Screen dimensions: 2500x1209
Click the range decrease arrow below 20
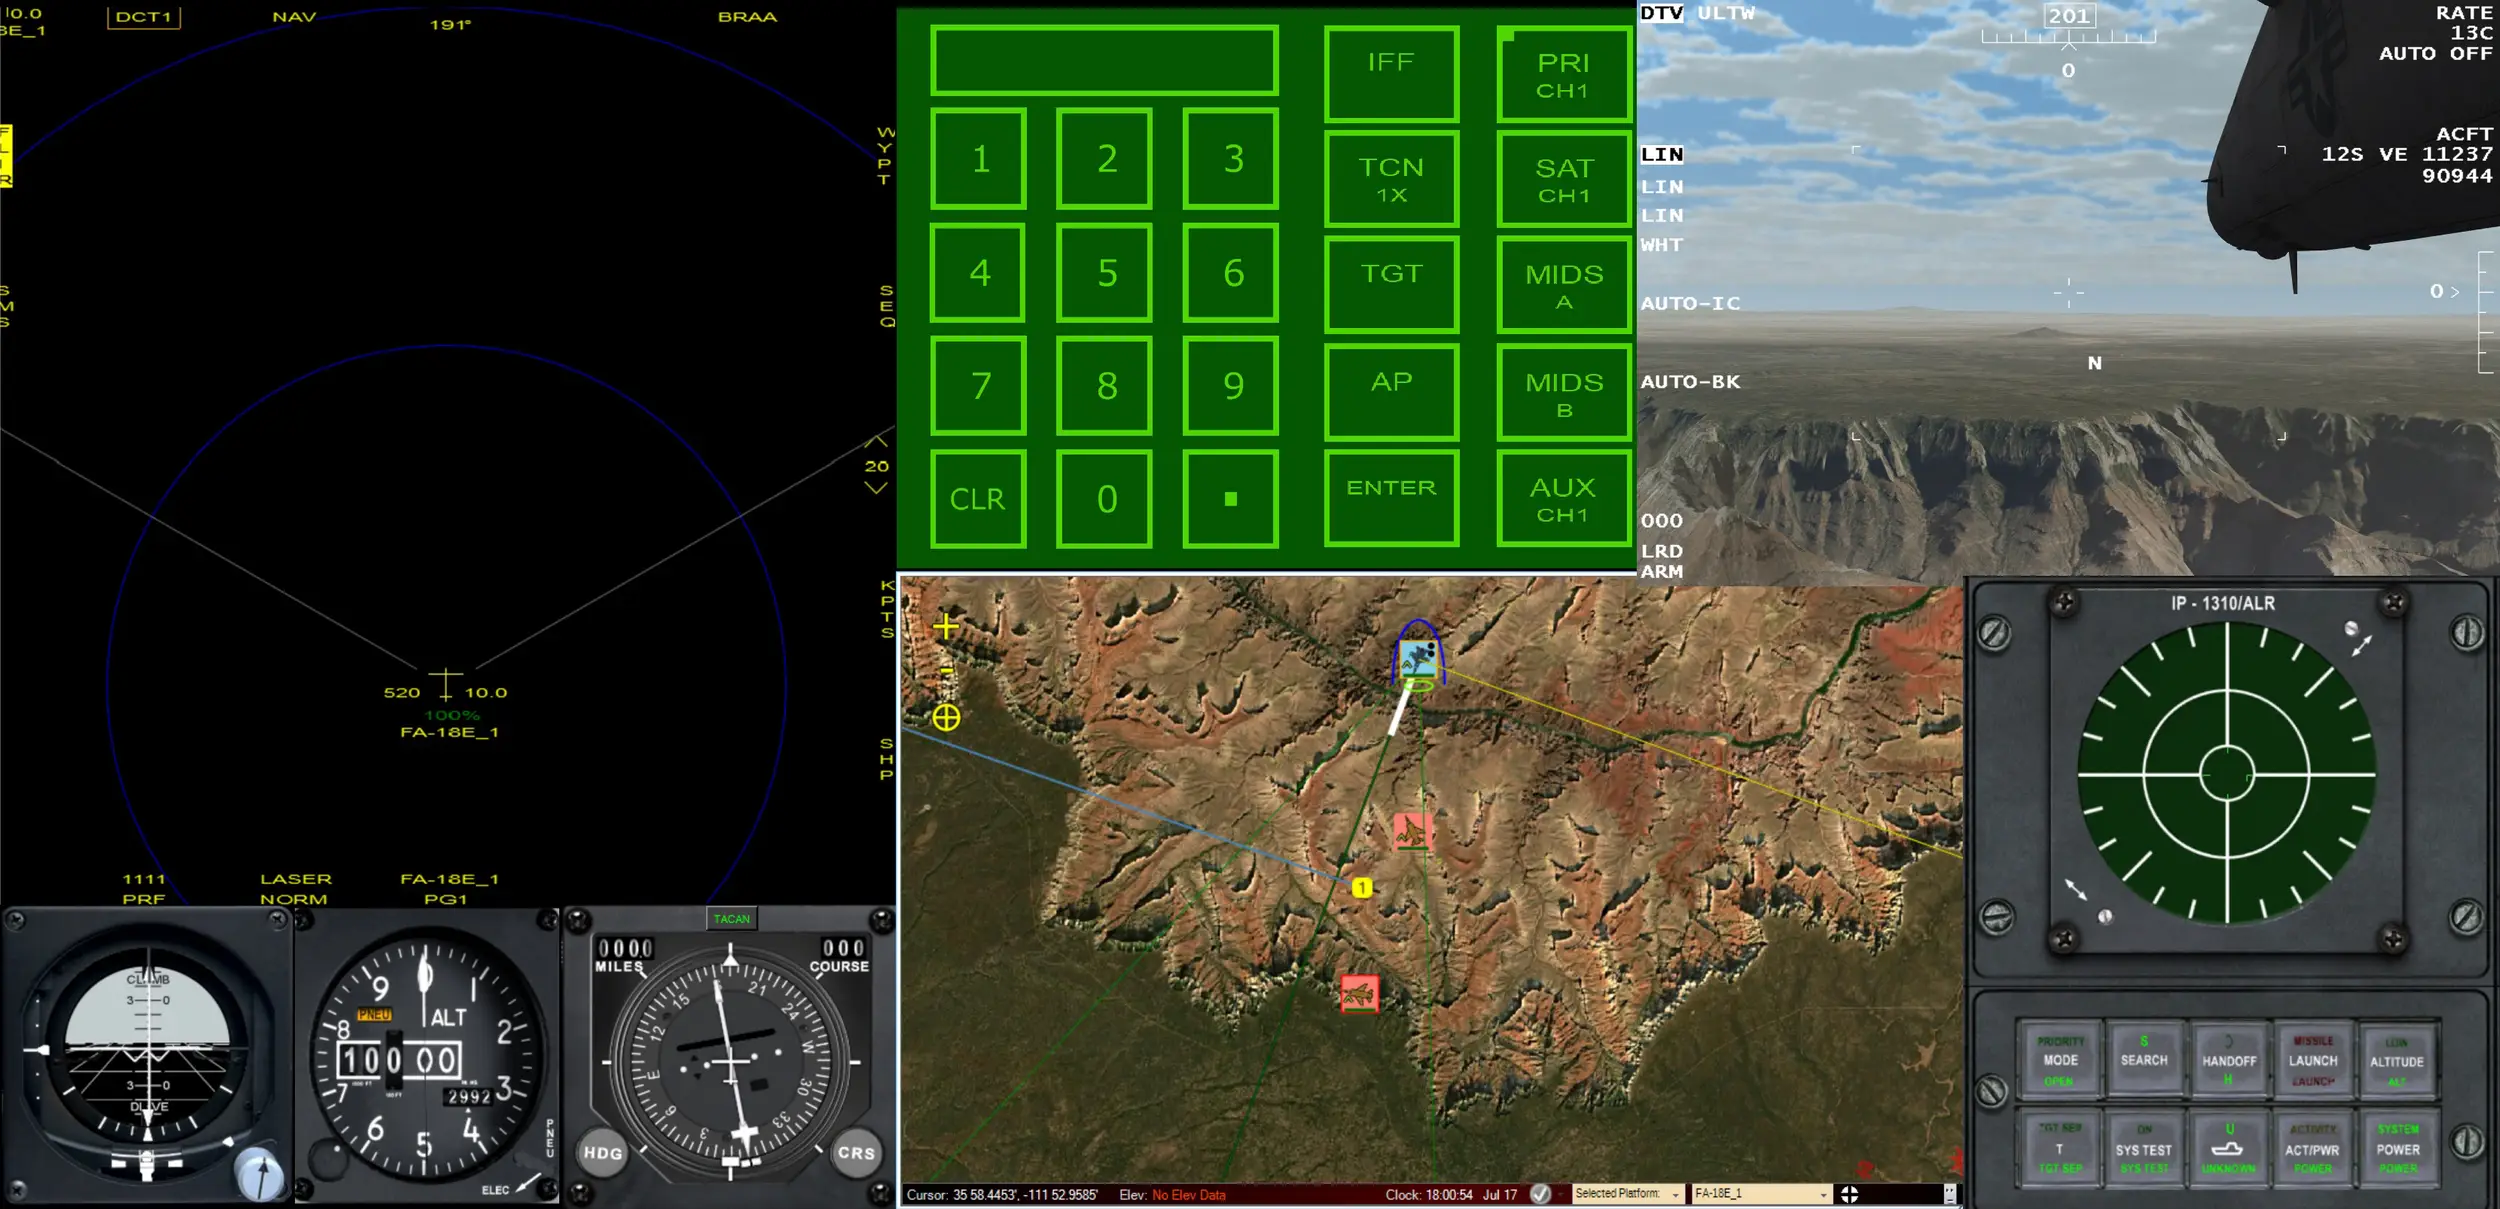pyautogui.click(x=876, y=488)
